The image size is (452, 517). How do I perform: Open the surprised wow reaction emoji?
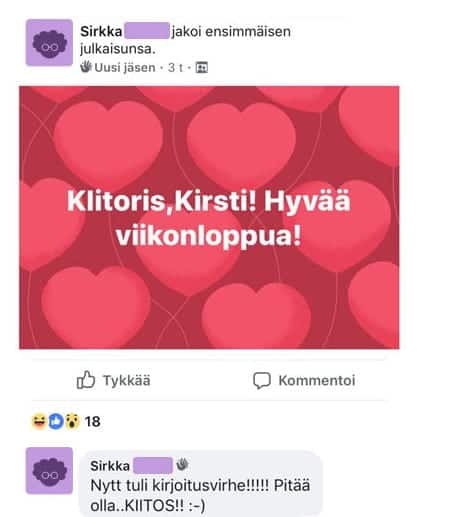point(72,421)
